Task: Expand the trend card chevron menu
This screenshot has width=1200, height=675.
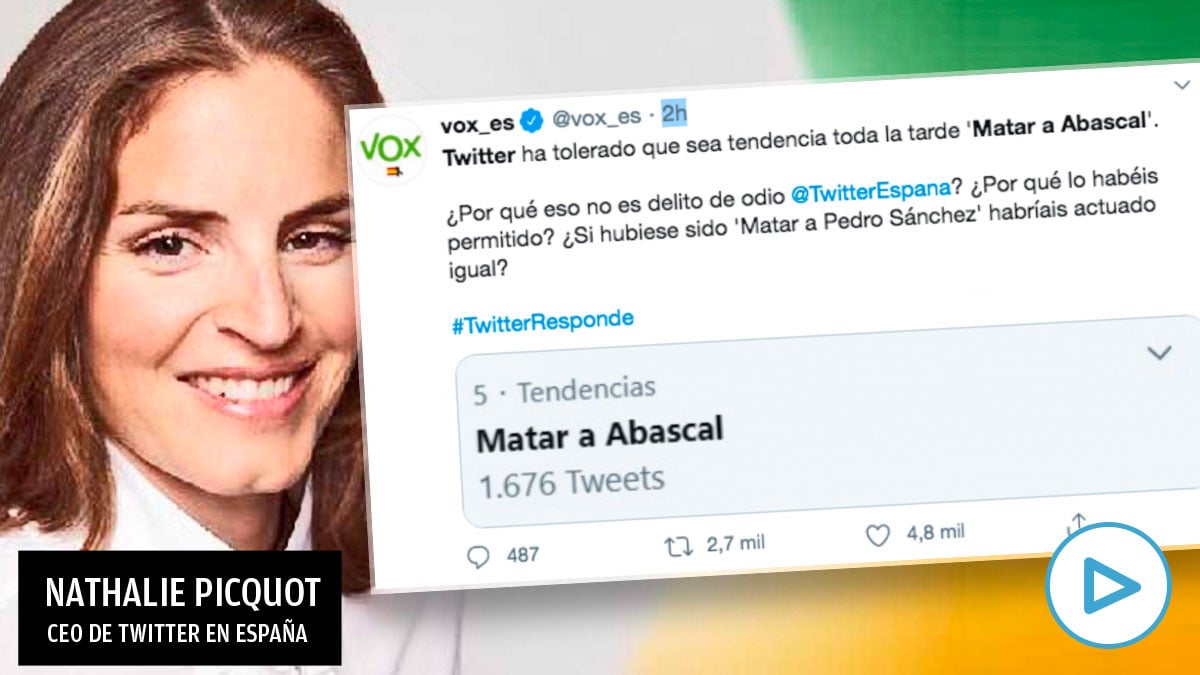Action: 1159,353
